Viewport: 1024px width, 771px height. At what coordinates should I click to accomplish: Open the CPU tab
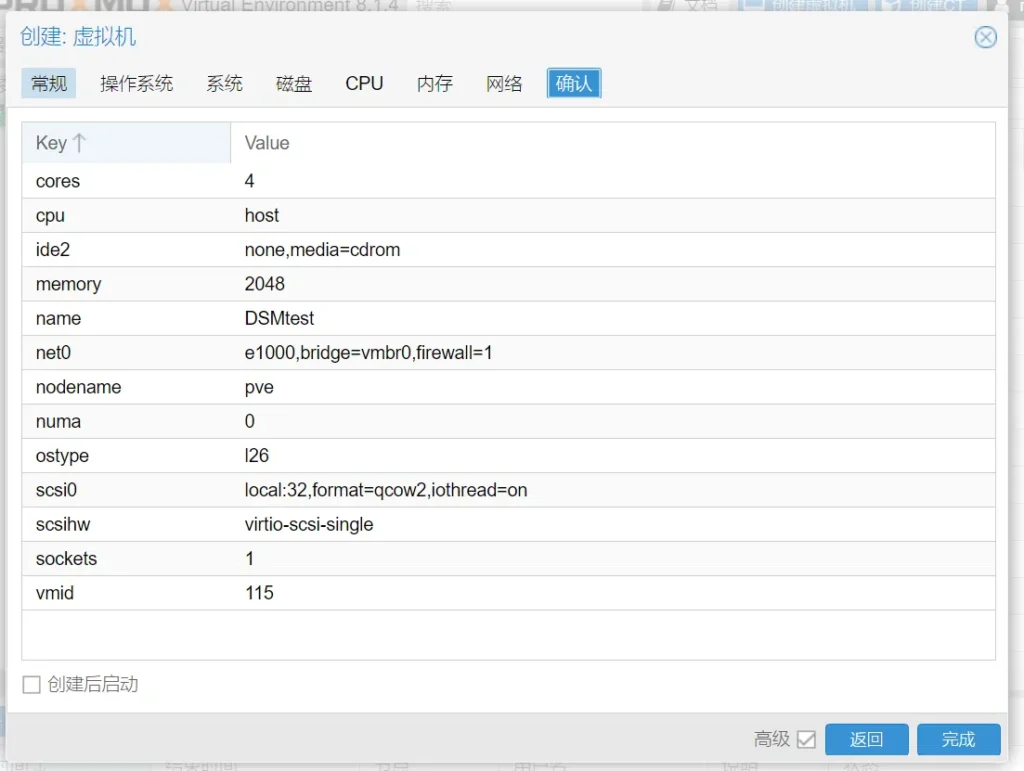(364, 84)
